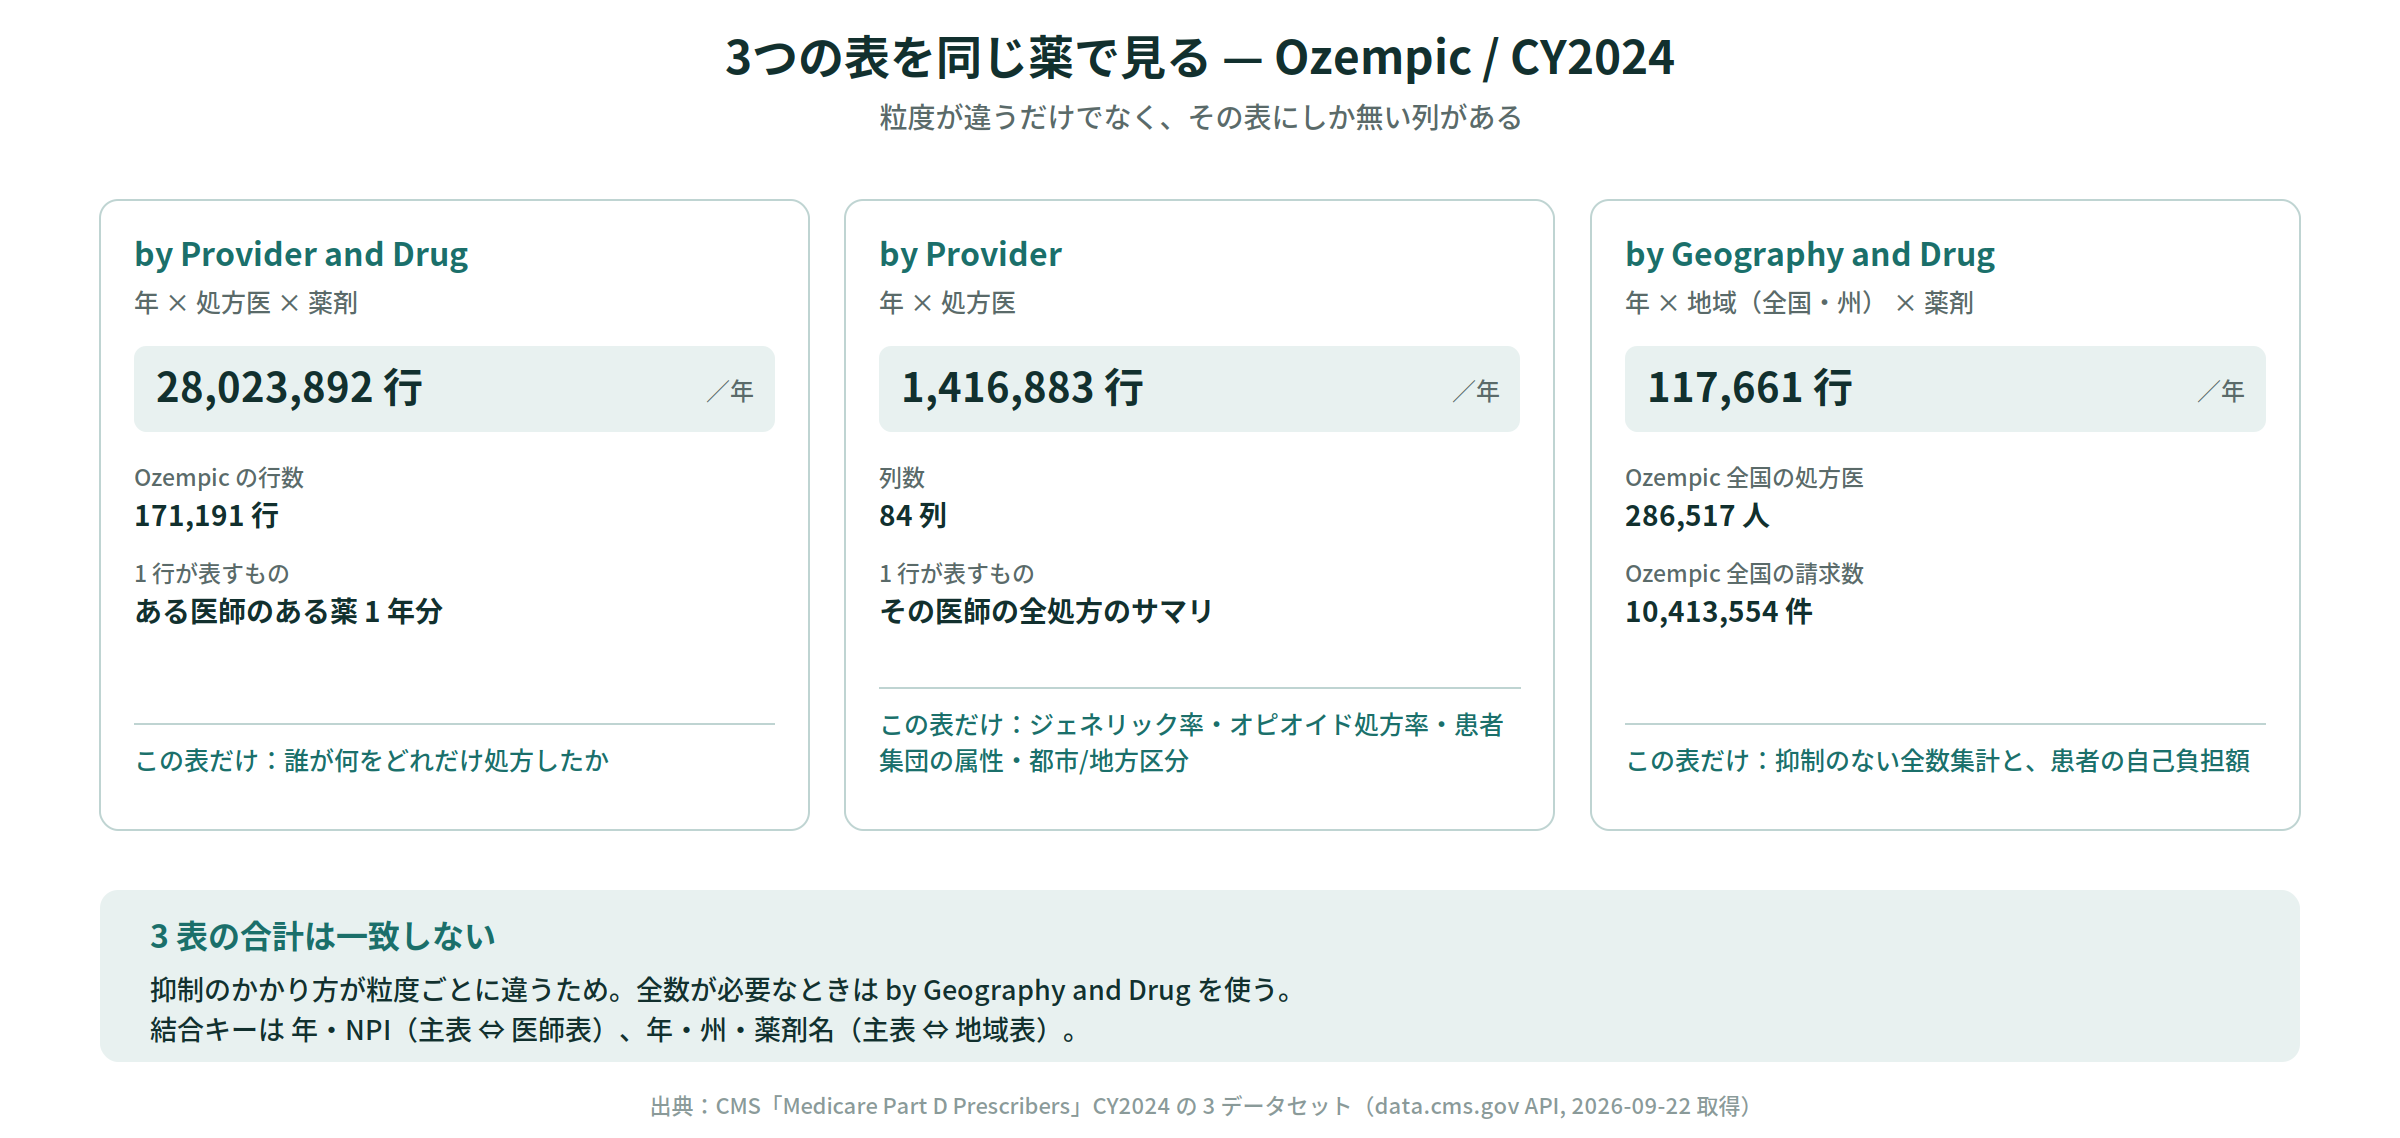Click the 'by Provider and Drug' card heading
The height and width of the screenshot is (1138, 2400).
301,255
